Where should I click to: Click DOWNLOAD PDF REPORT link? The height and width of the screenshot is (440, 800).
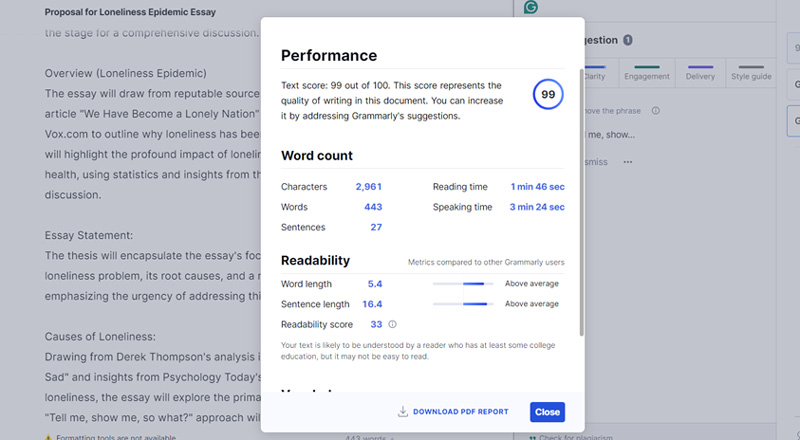tap(461, 412)
